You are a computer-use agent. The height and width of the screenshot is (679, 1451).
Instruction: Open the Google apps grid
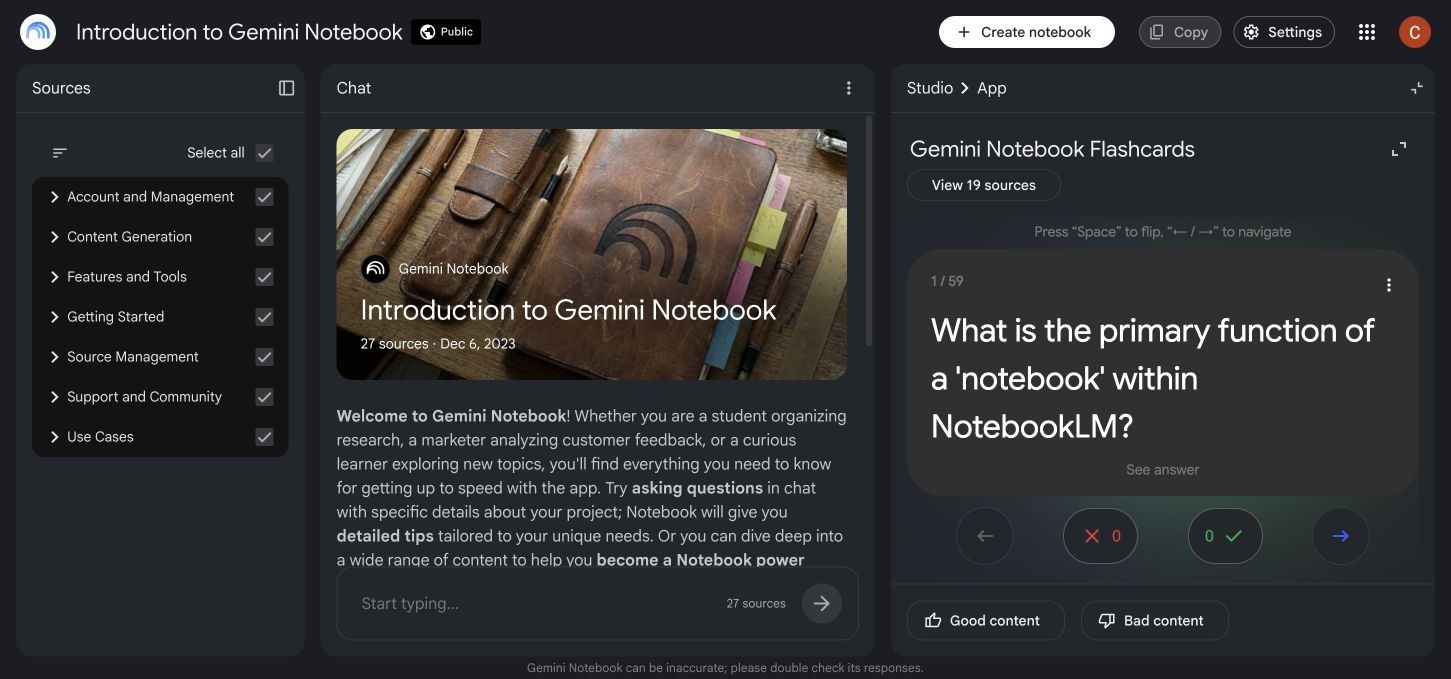[1367, 32]
